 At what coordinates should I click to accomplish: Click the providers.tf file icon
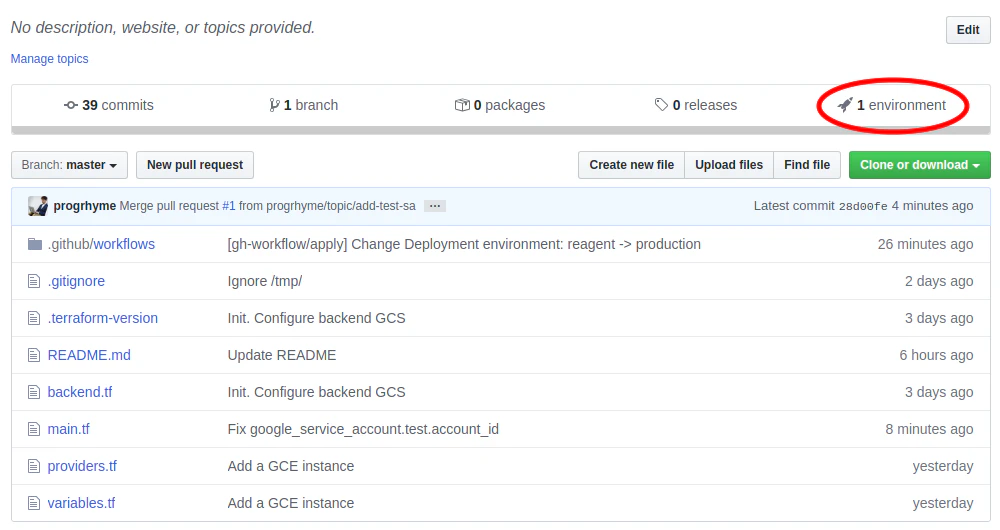34,466
